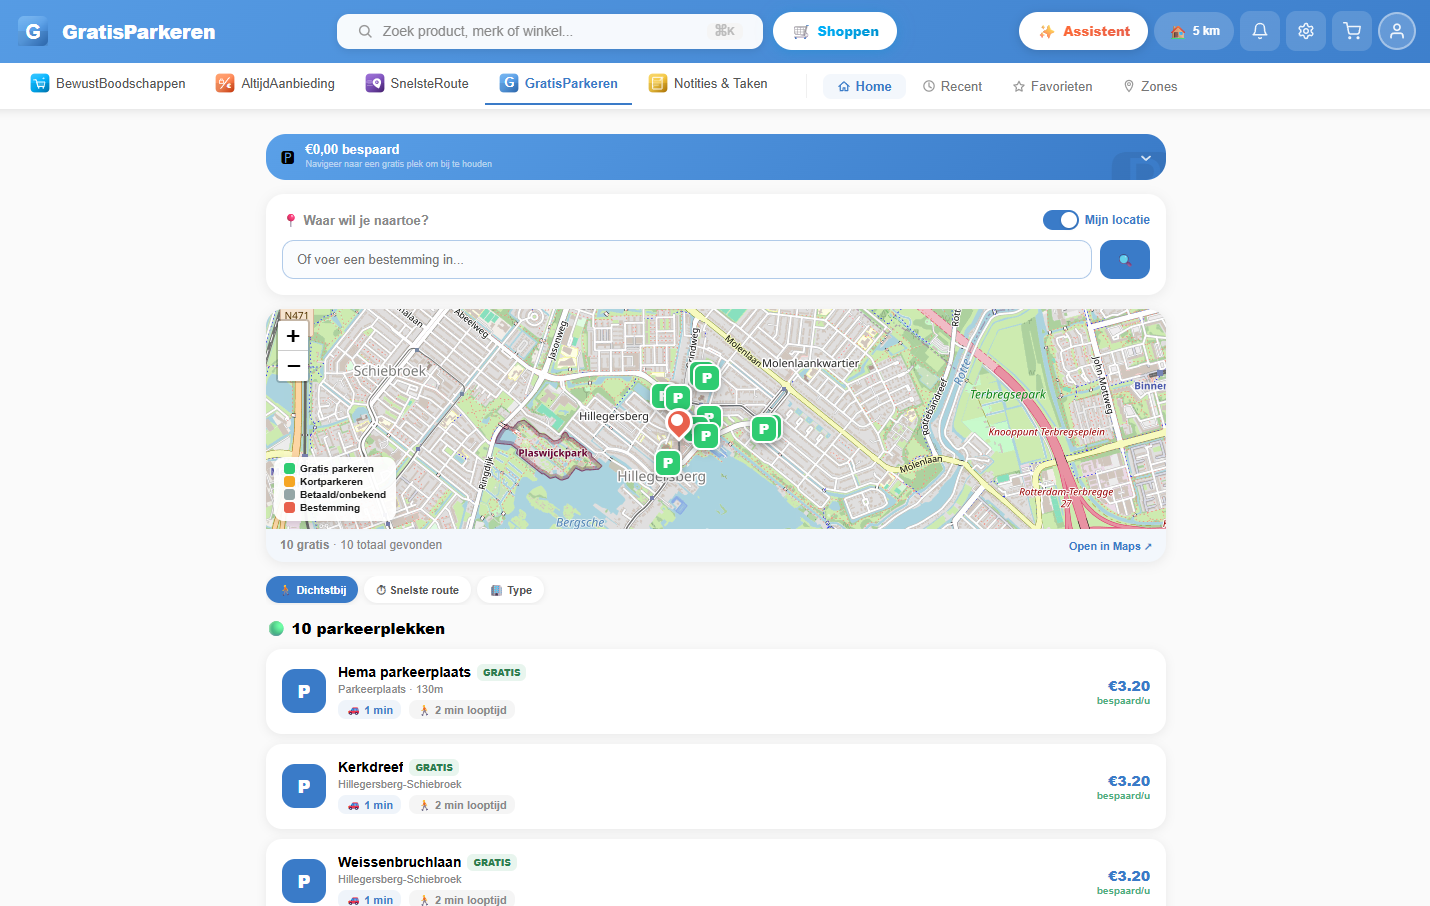Zoom in on the map
Viewport: 1430px width, 906px height.
293,336
